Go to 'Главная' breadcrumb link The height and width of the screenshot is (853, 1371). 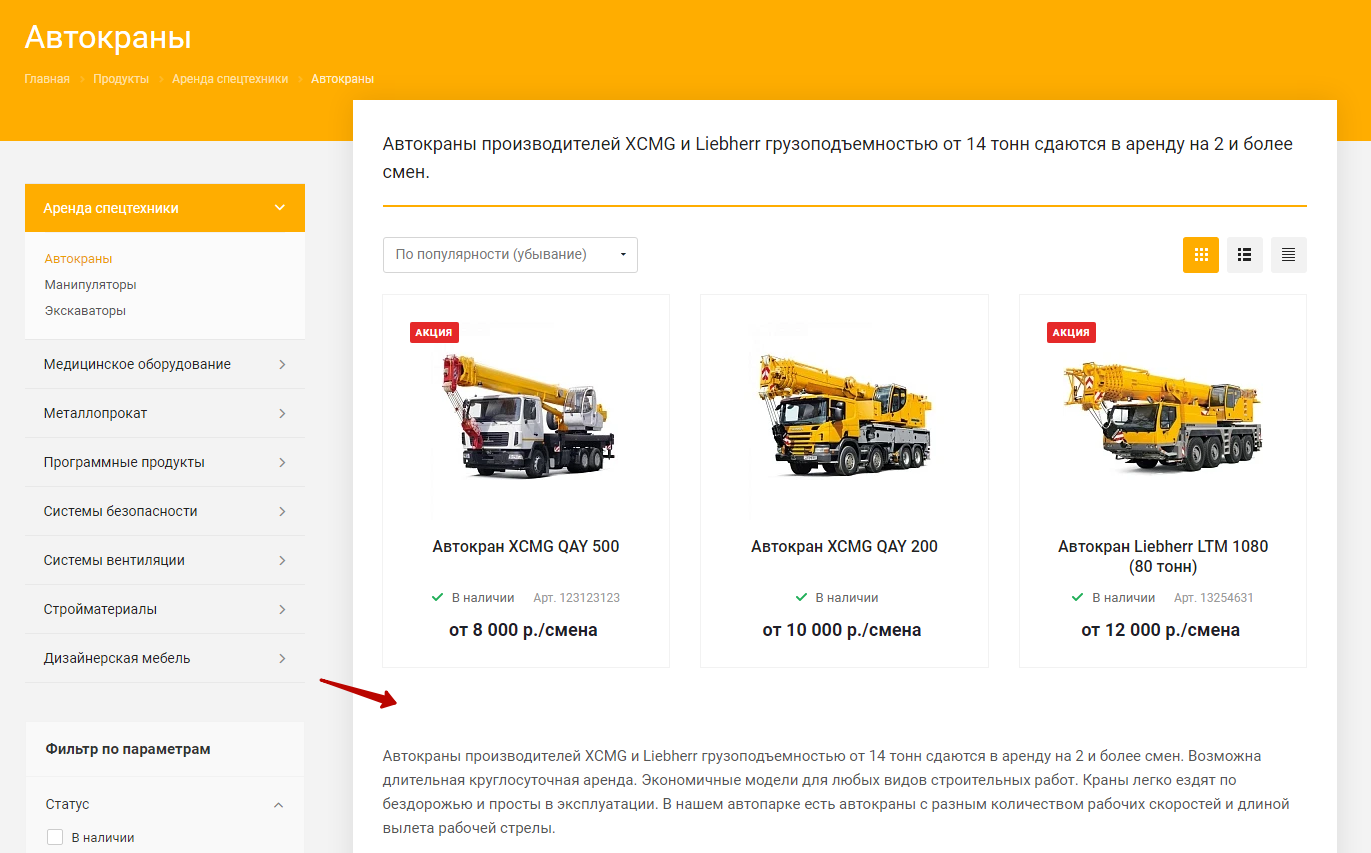(x=47, y=79)
